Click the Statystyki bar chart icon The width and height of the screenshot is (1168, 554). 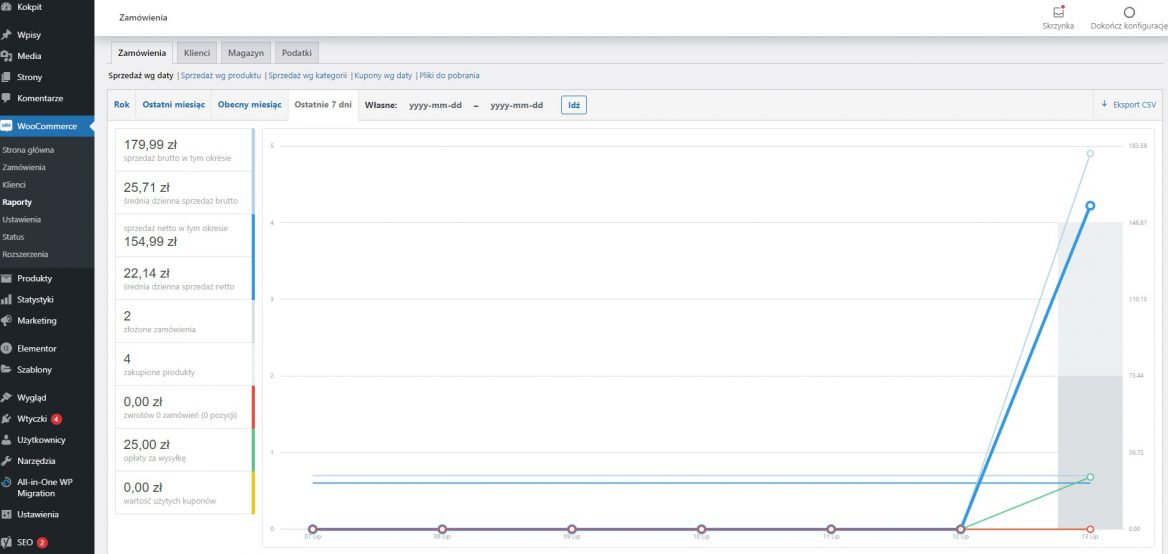click(6, 299)
